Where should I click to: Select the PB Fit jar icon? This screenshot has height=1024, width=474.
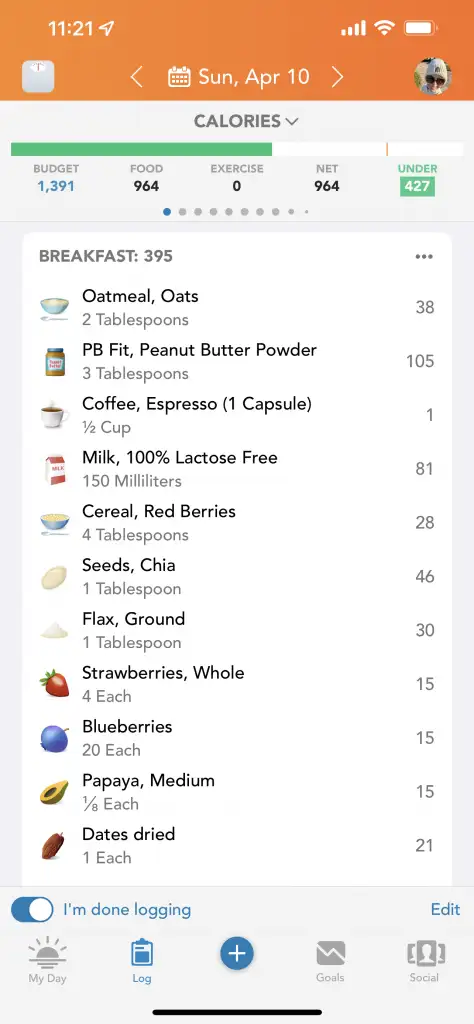55,361
